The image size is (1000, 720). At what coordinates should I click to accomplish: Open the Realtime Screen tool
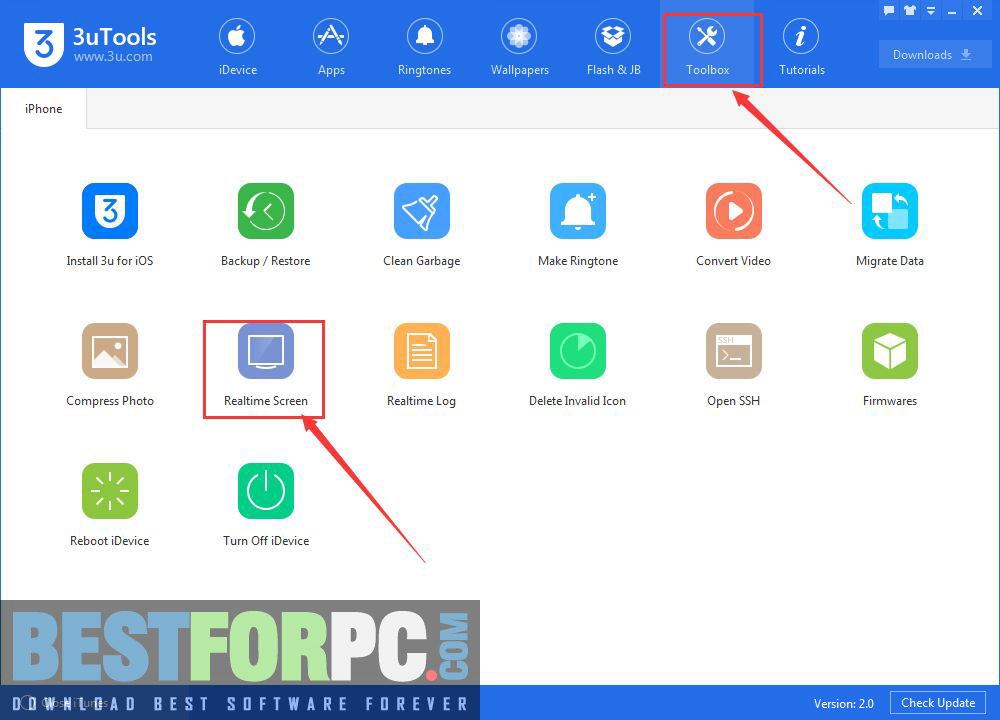tap(266, 351)
